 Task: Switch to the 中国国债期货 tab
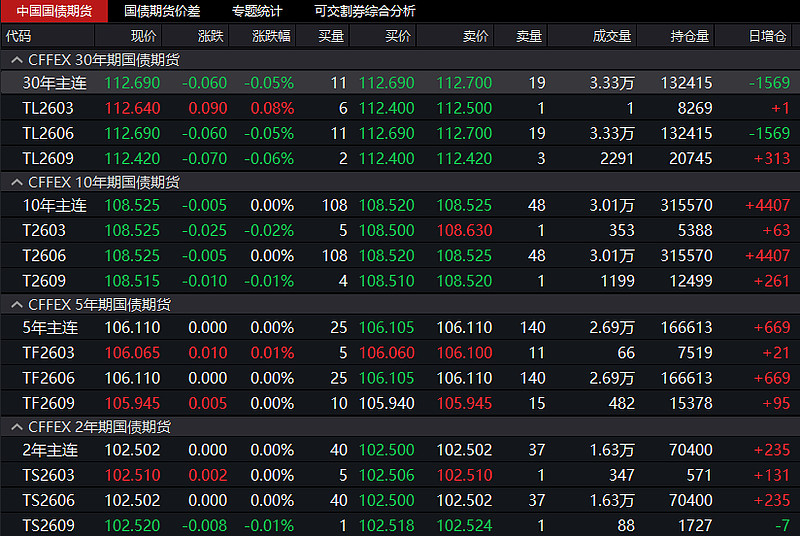coord(54,11)
